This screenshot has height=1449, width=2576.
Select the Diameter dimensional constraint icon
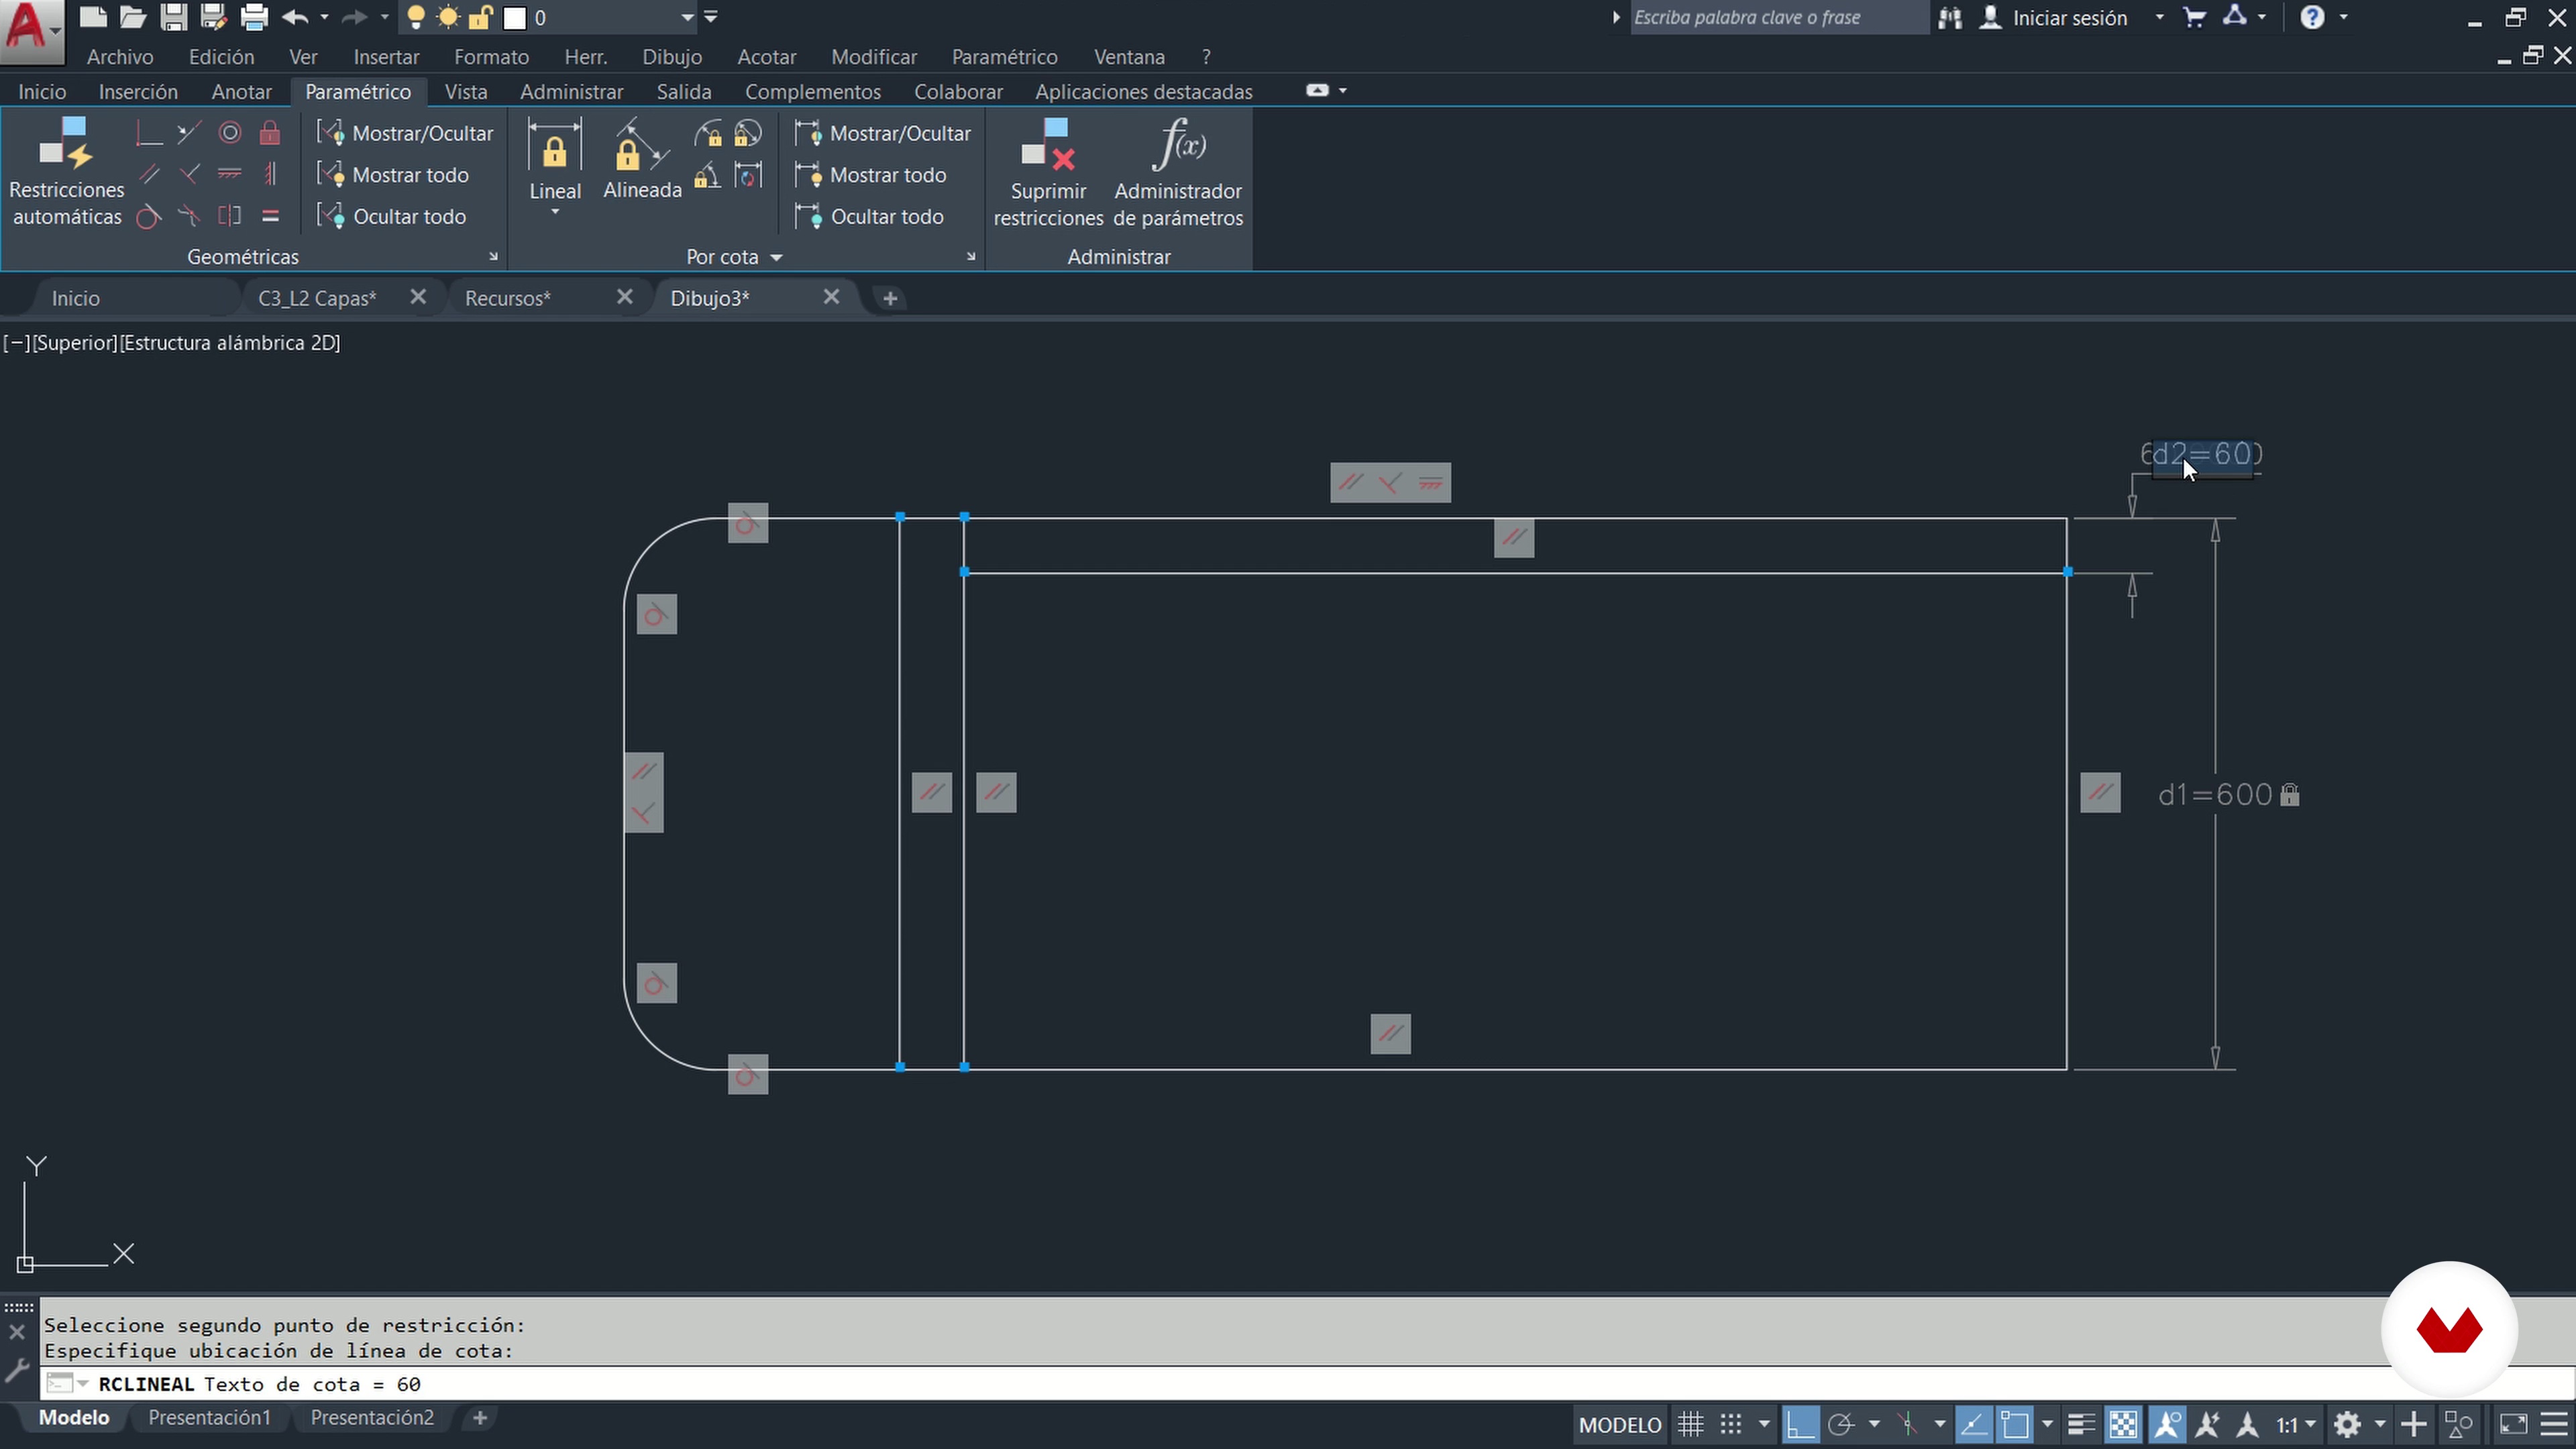748,134
